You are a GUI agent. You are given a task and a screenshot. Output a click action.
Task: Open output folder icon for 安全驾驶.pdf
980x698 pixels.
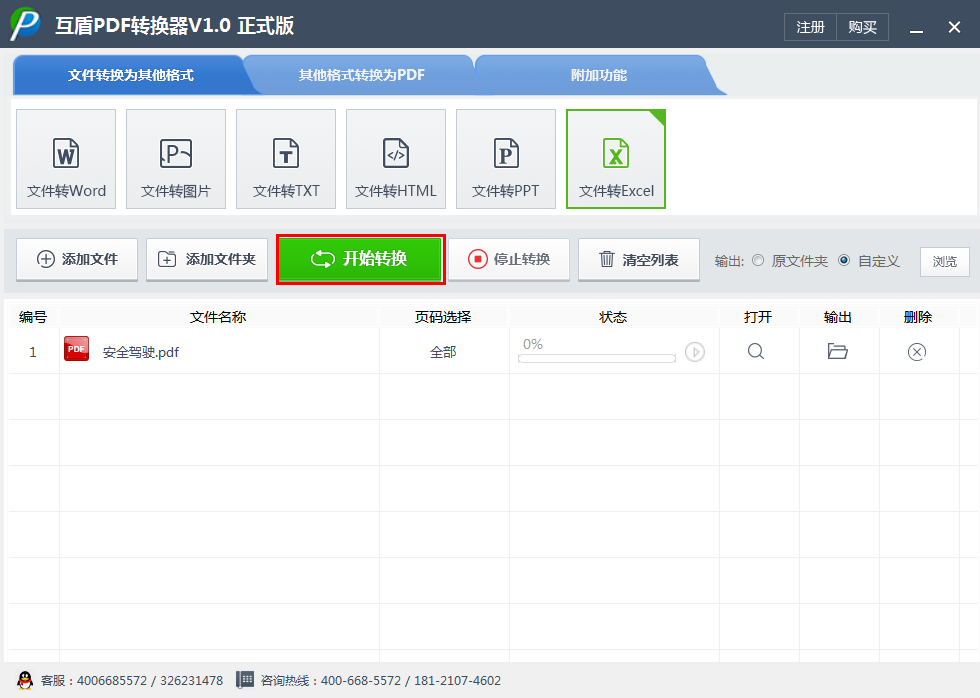837,351
